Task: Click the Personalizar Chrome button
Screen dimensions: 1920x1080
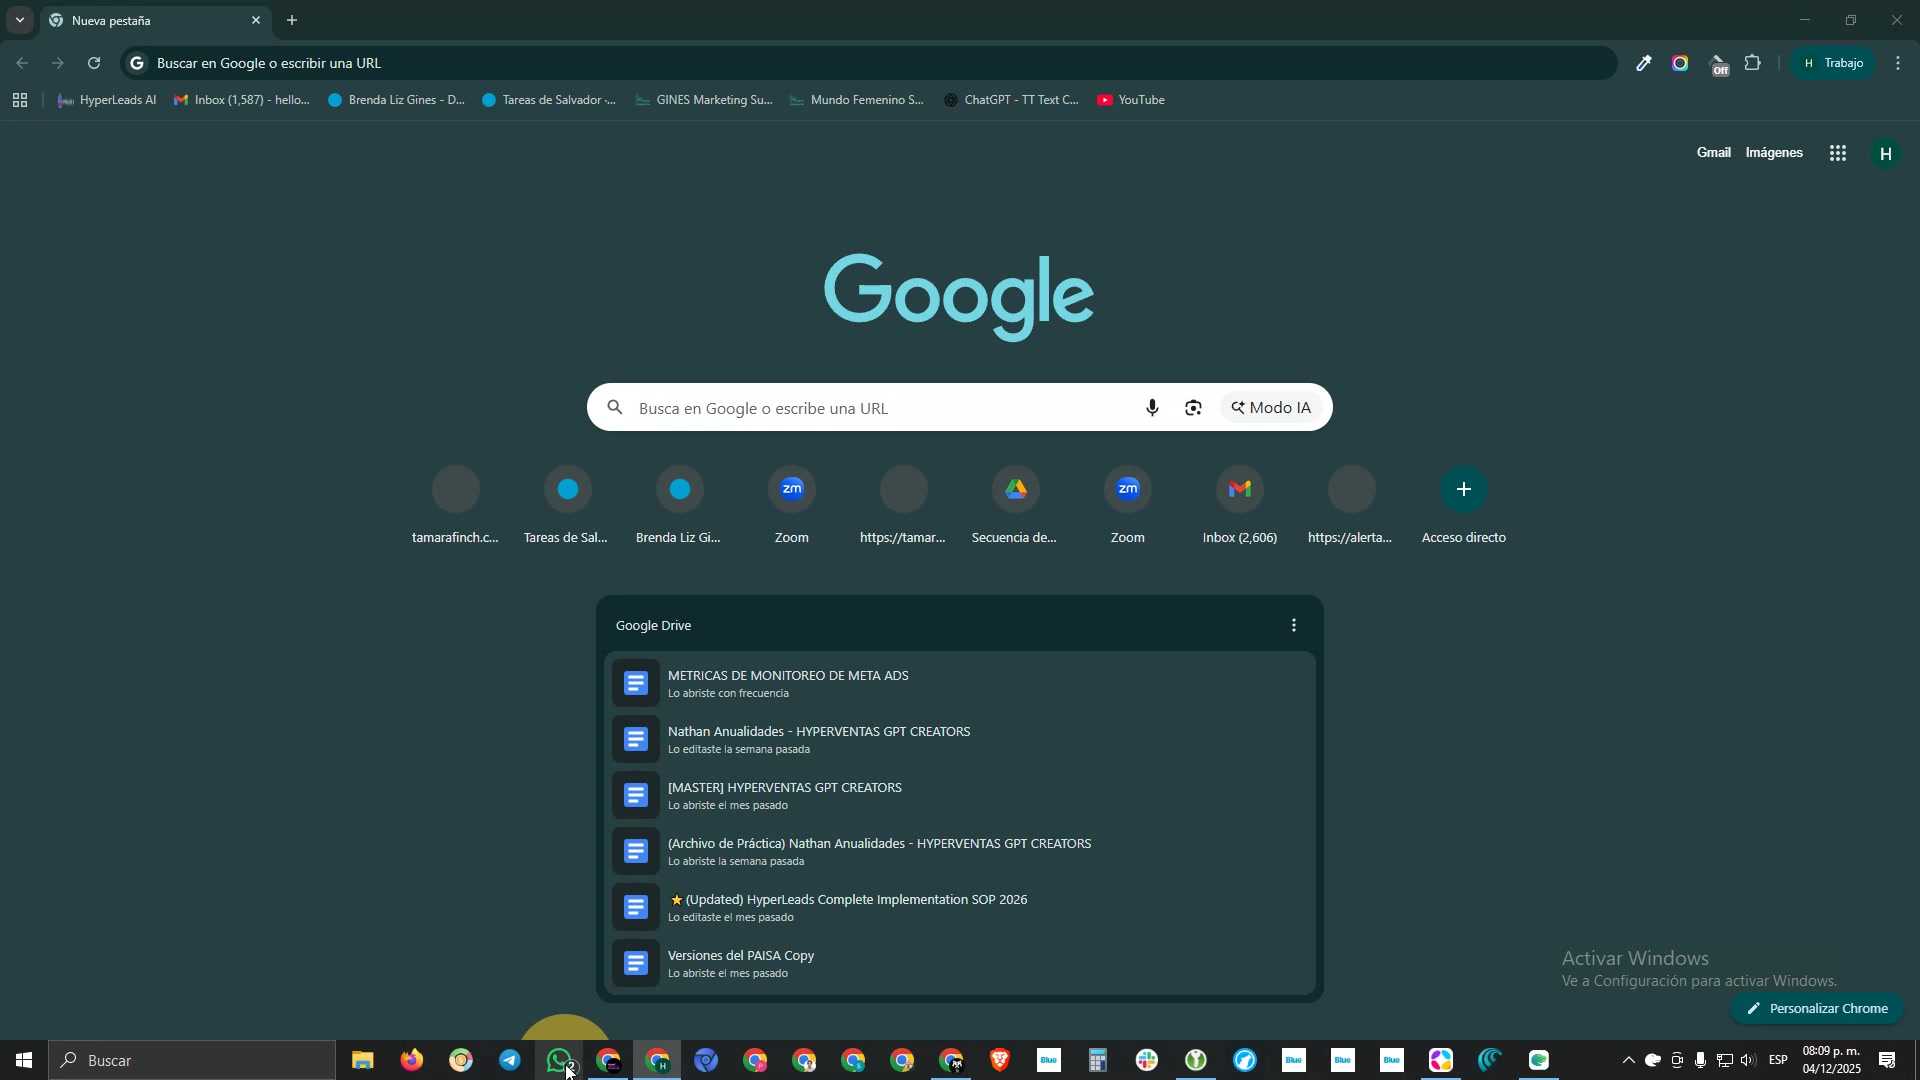Action: click(x=1817, y=1009)
